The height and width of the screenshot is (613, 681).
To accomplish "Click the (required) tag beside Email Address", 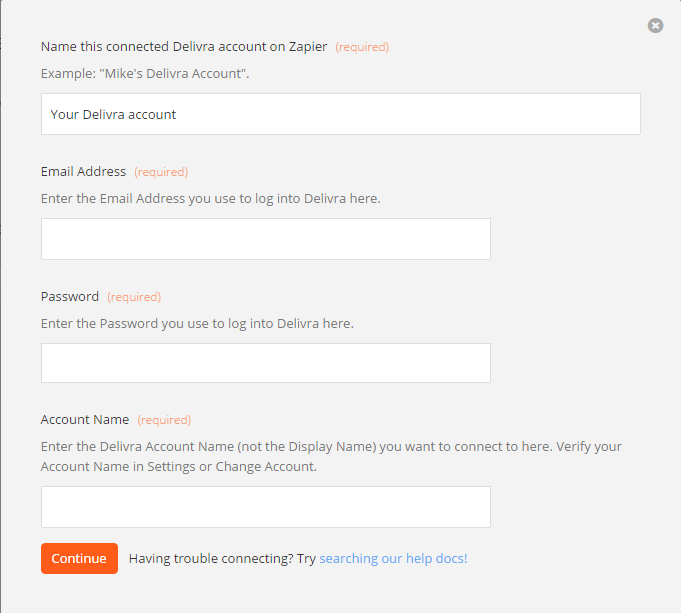I will 161,172.
